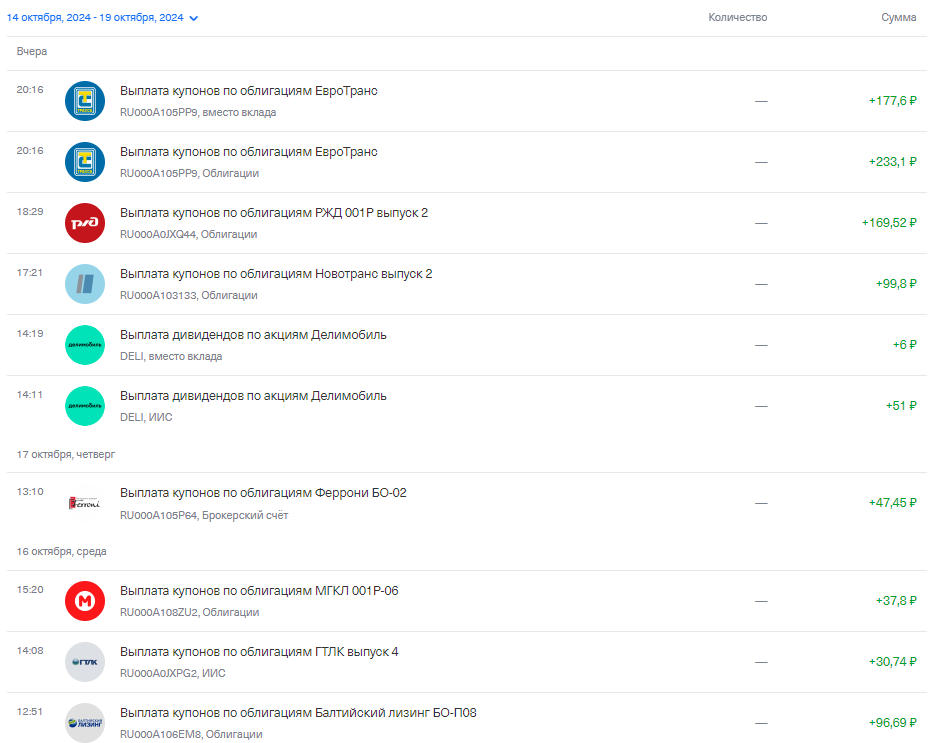The width and height of the screenshot is (934, 743).
Task: Click the РЖД red logo icon
Action: pos(85,223)
